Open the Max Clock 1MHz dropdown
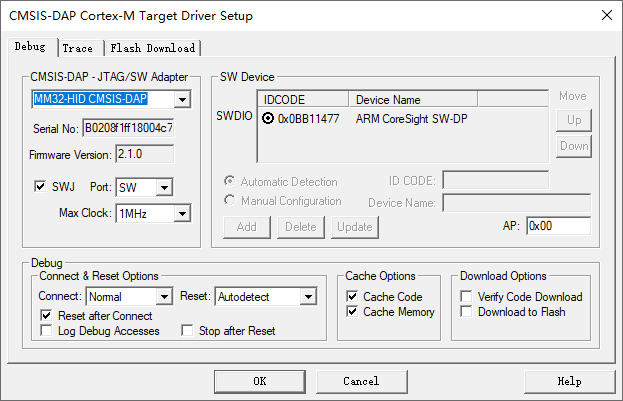This screenshot has height=401, width=623. [181, 213]
